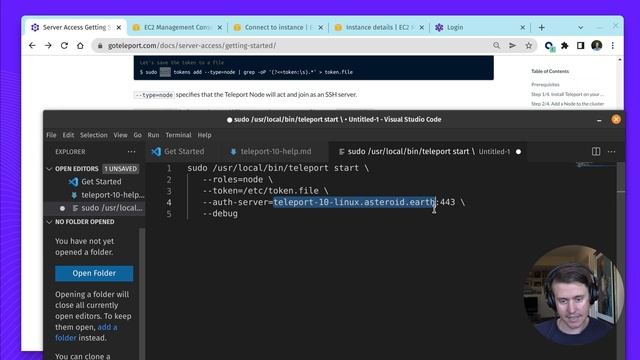Open VS Code Terminal menu
This screenshot has width=640, height=360.
point(178,135)
